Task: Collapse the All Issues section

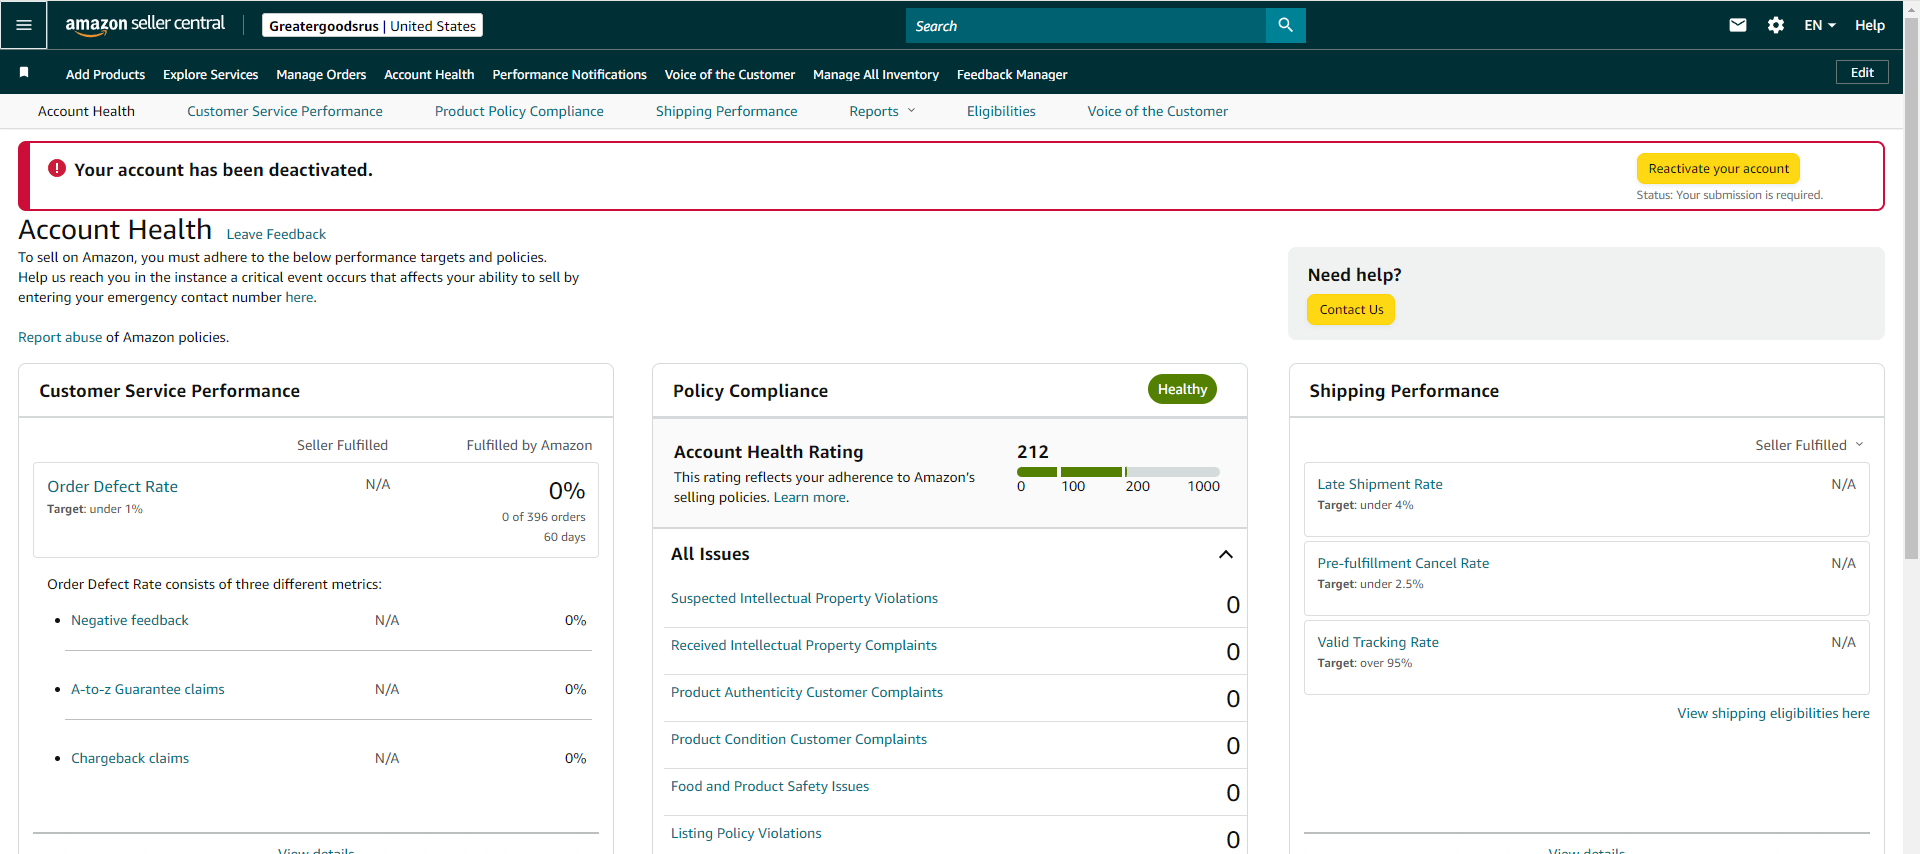Action: pyautogui.click(x=1226, y=554)
